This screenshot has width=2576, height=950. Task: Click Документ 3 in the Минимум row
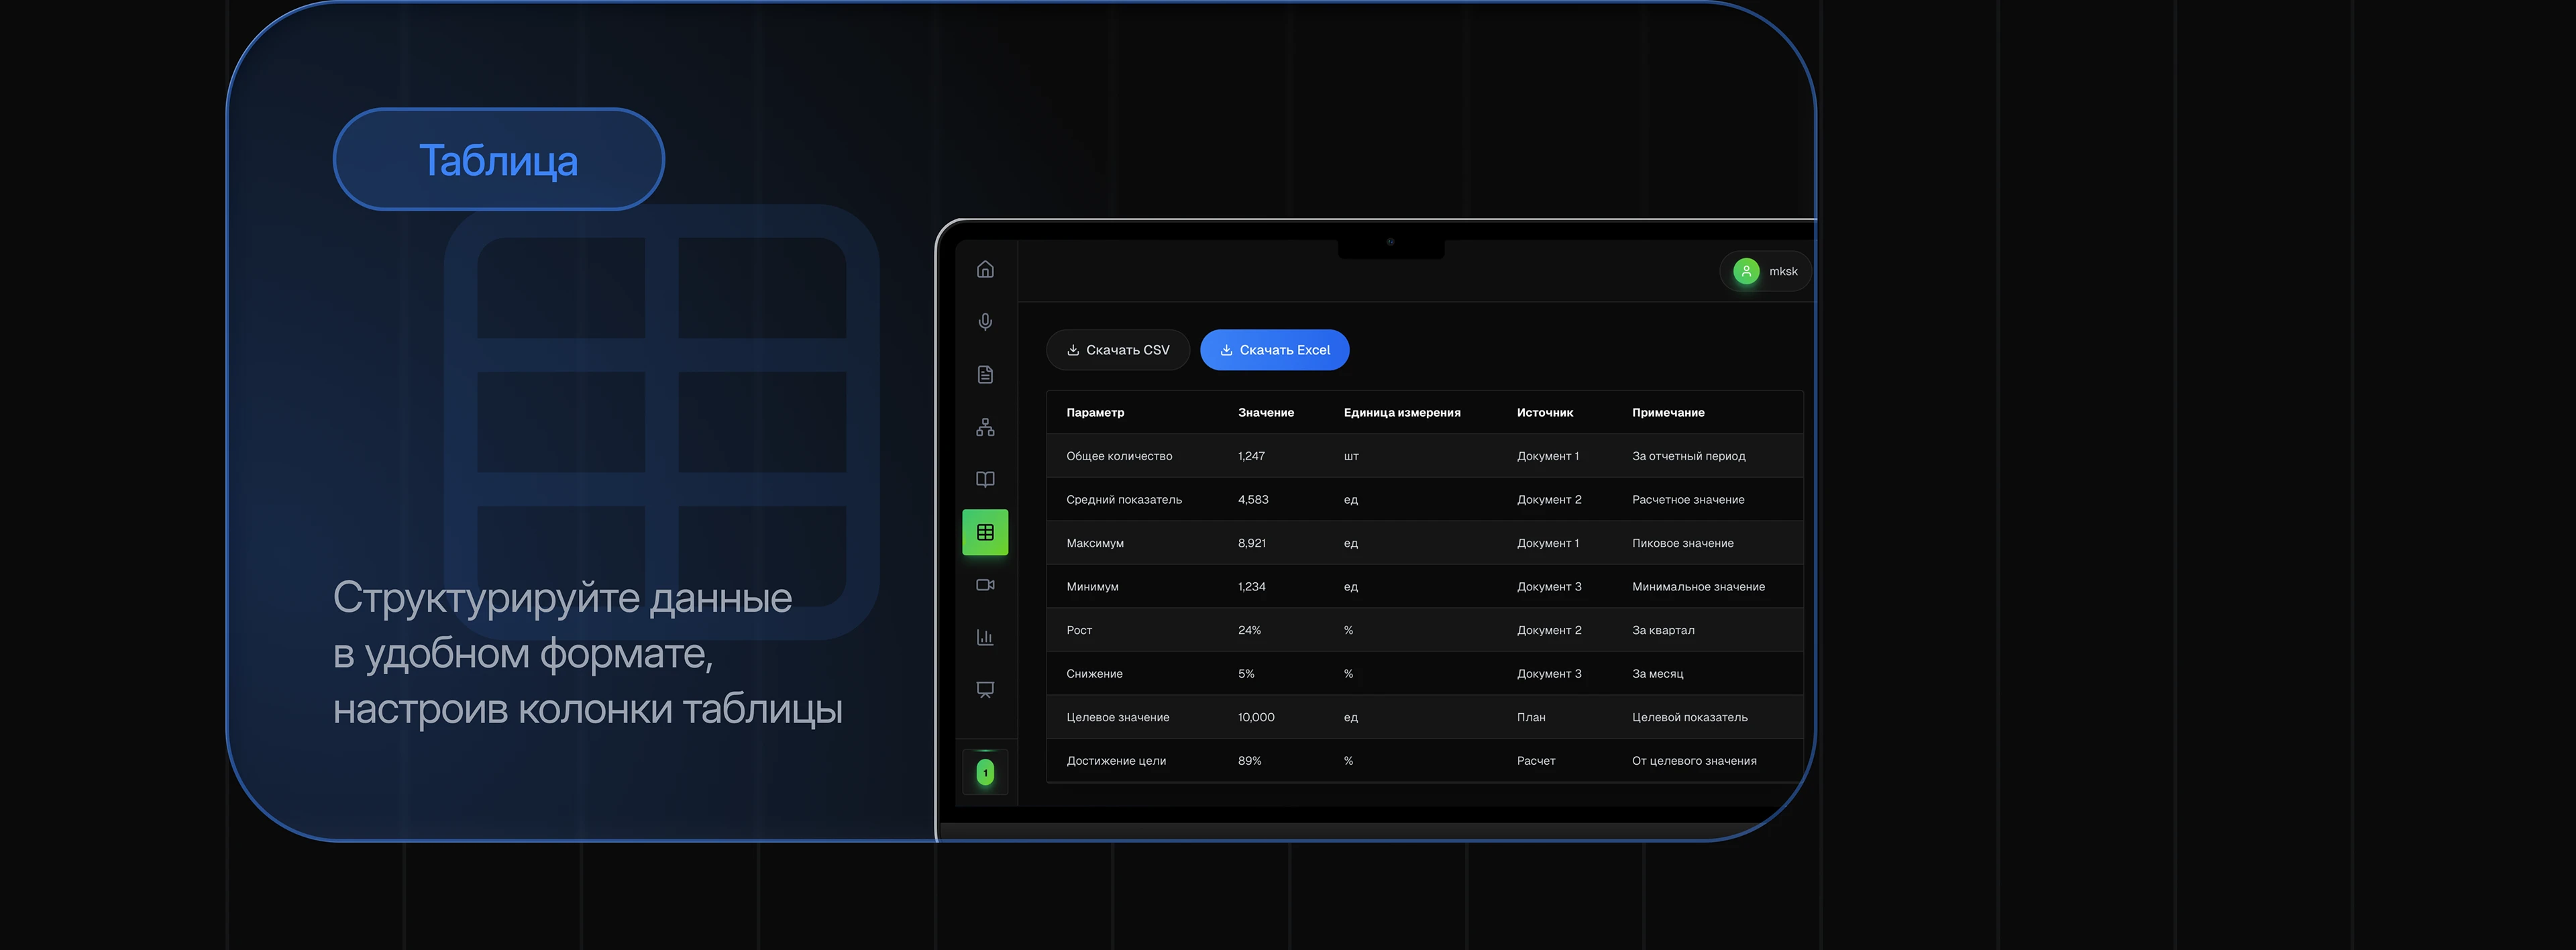[1549, 586]
